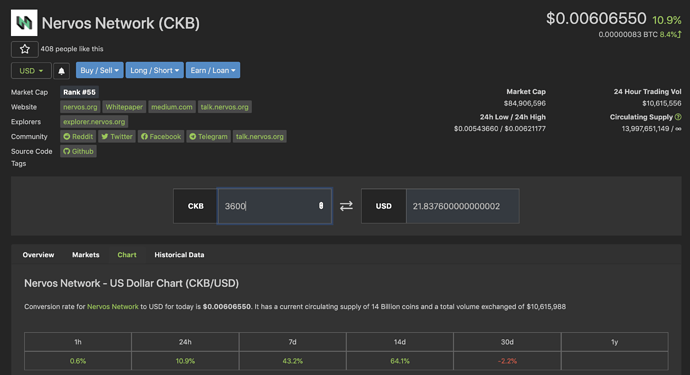Click the price alert bell icon
Screen dimensions: 690x375
[x=62, y=71]
